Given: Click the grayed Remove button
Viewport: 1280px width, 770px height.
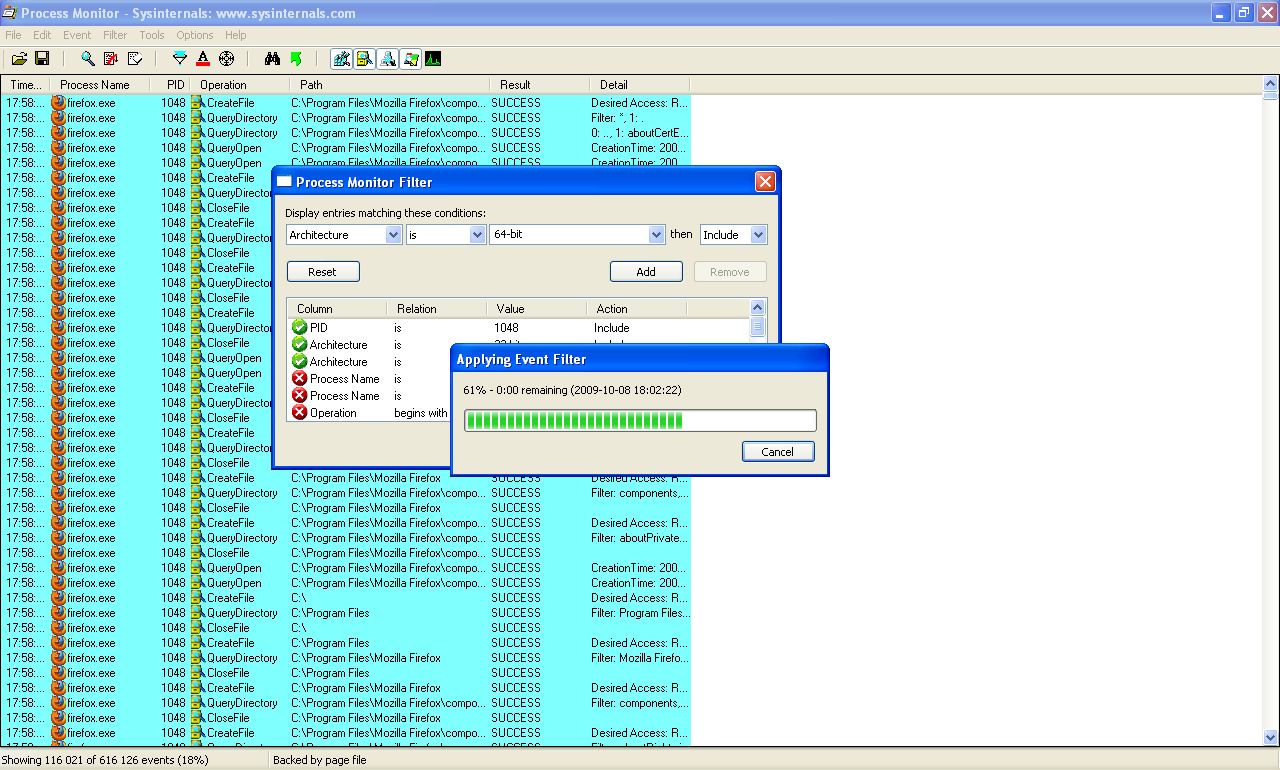Looking at the screenshot, I should [x=730, y=272].
